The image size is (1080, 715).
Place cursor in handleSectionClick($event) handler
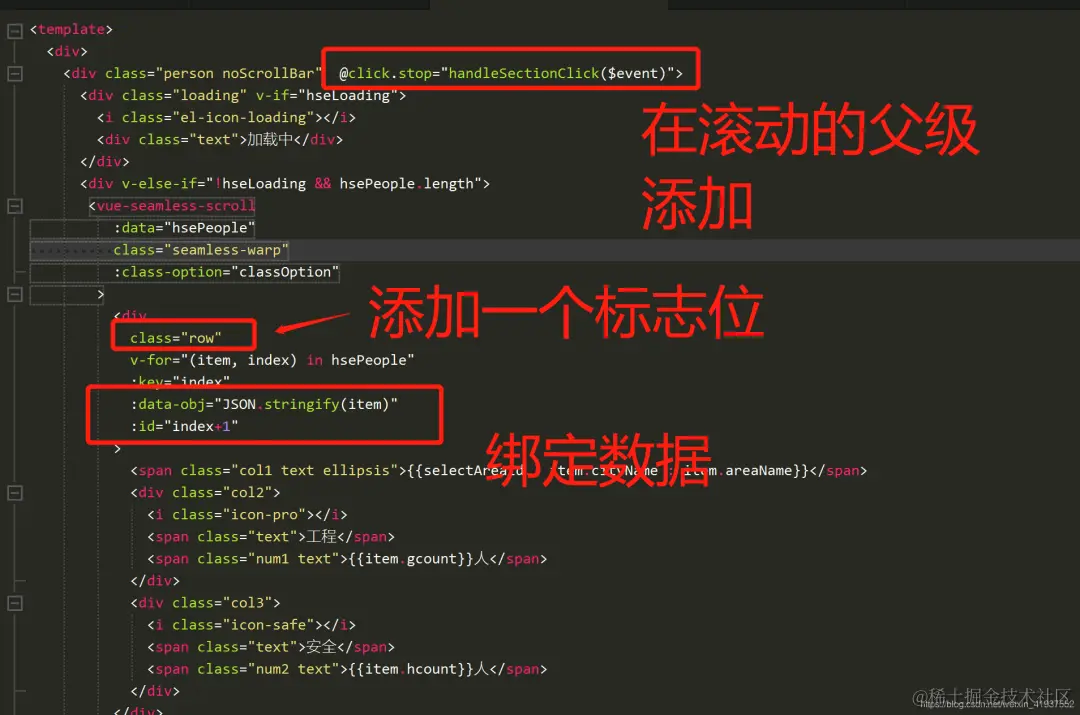point(559,73)
